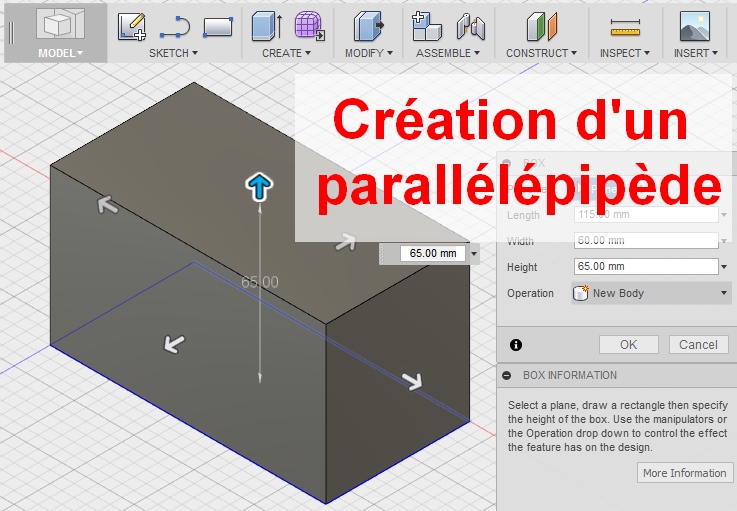Viewport: 737px width, 511px height.
Task: Open the floating dimension dropdown arrow
Action: (x=474, y=254)
